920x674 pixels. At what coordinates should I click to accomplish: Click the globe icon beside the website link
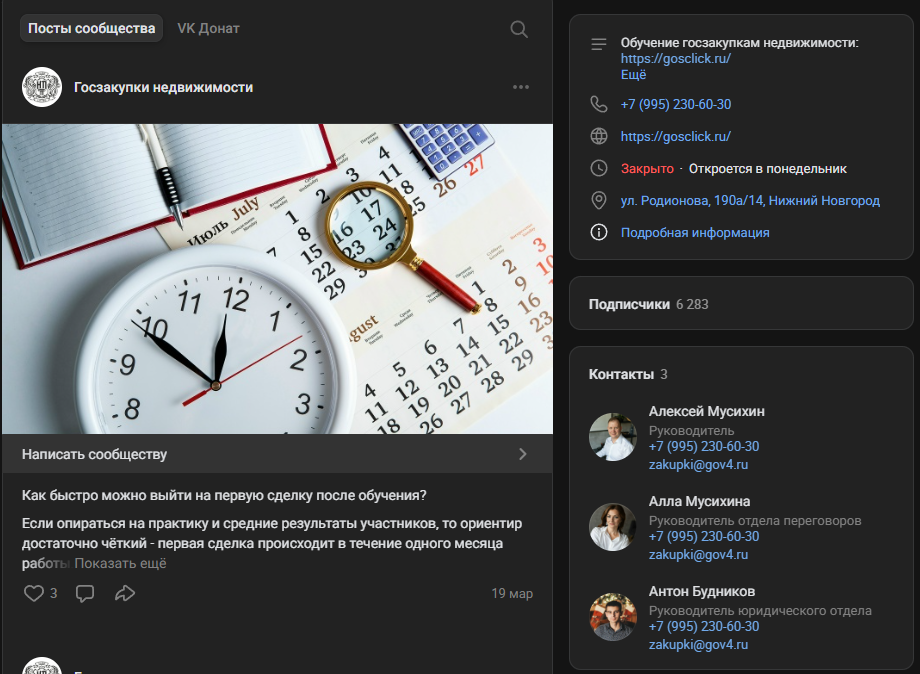pyautogui.click(x=599, y=136)
